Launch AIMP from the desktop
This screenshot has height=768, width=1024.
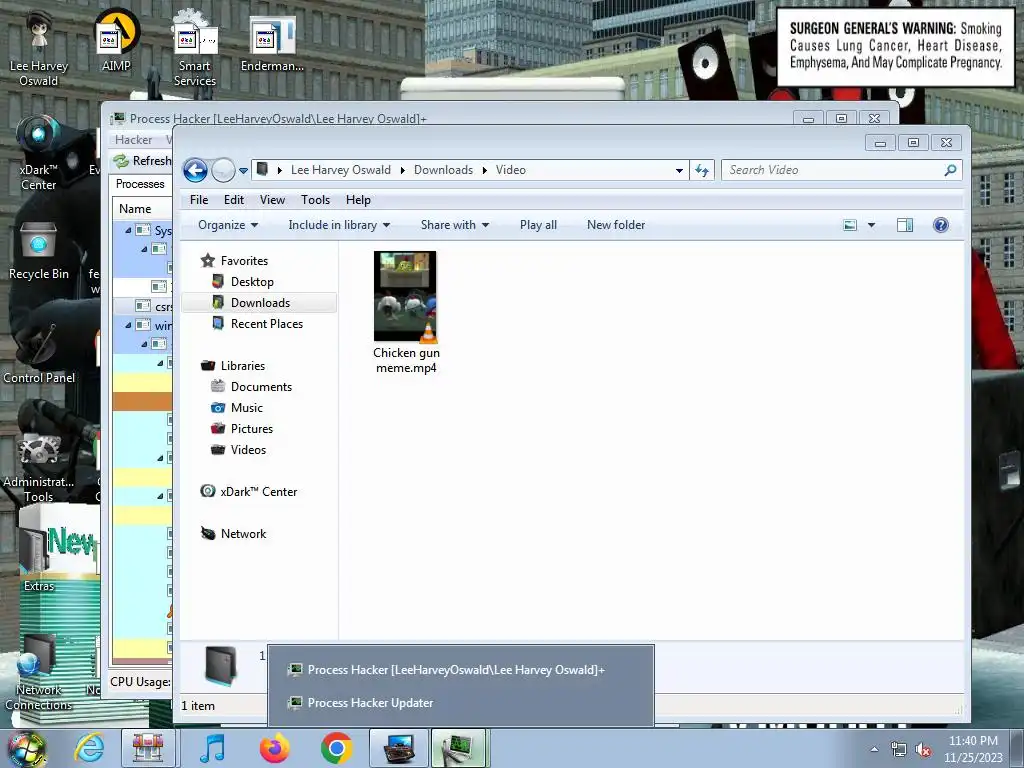[x=116, y=42]
